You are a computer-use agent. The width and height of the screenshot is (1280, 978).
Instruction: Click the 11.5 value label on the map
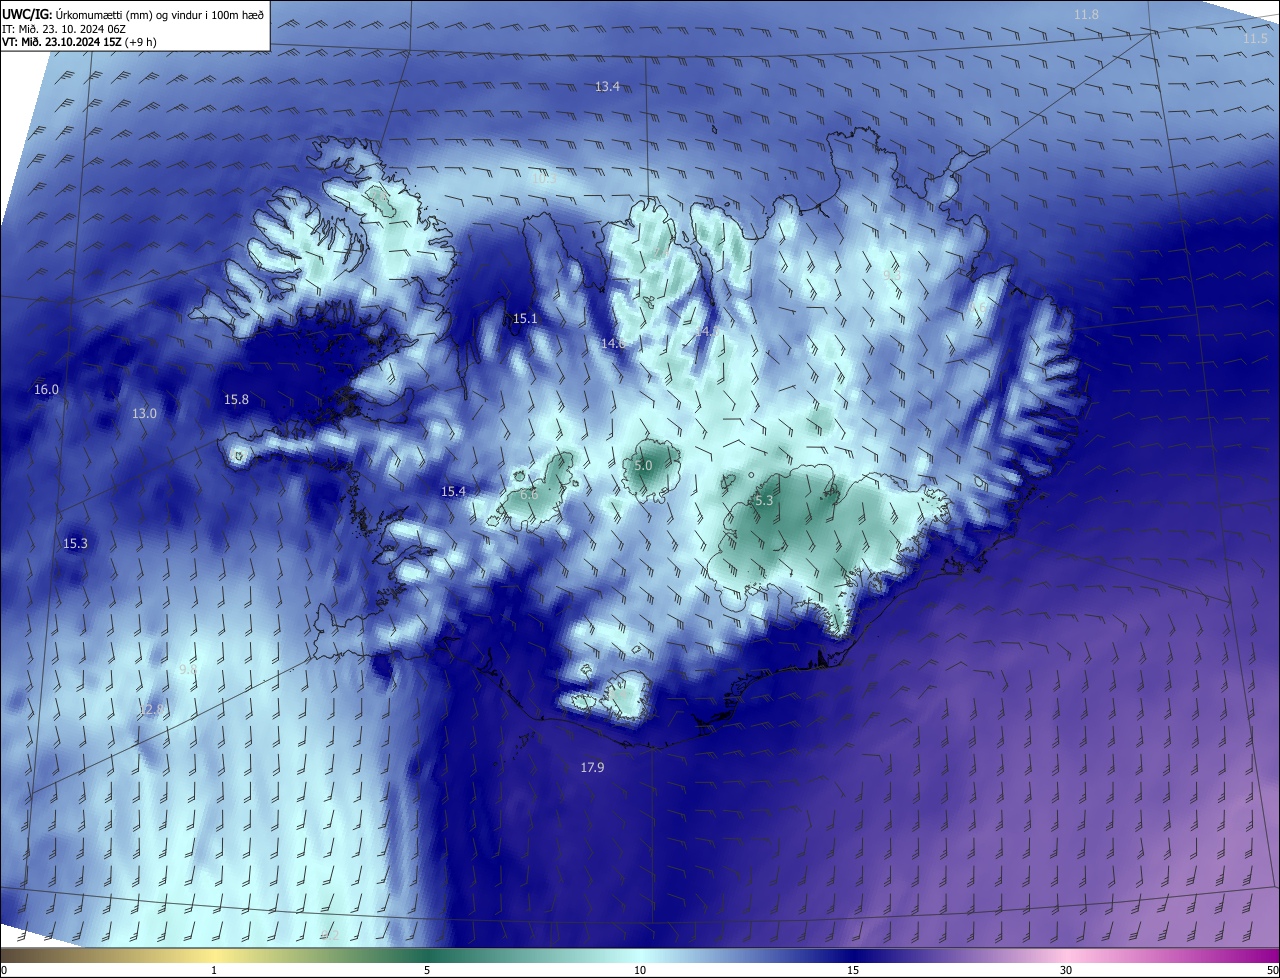click(x=1256, y=38)
